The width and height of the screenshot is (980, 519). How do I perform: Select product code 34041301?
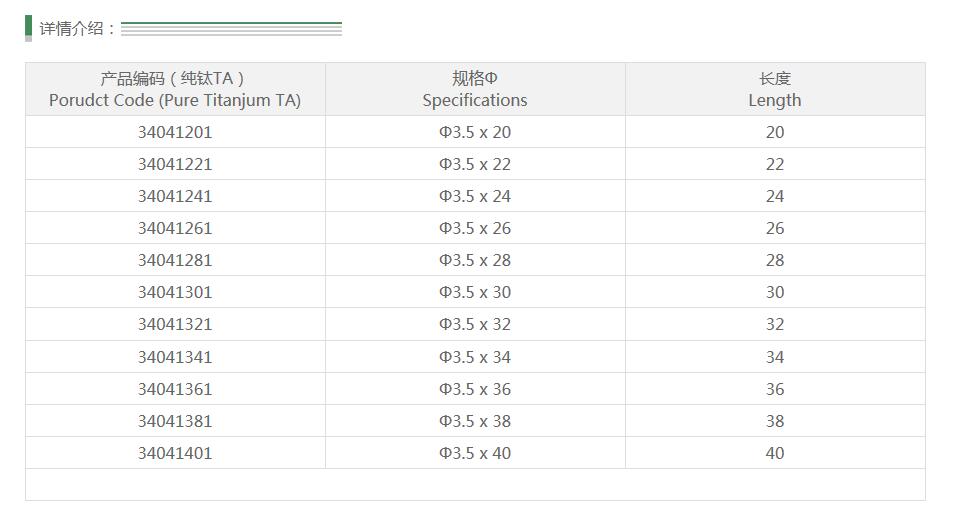point(175,292)
